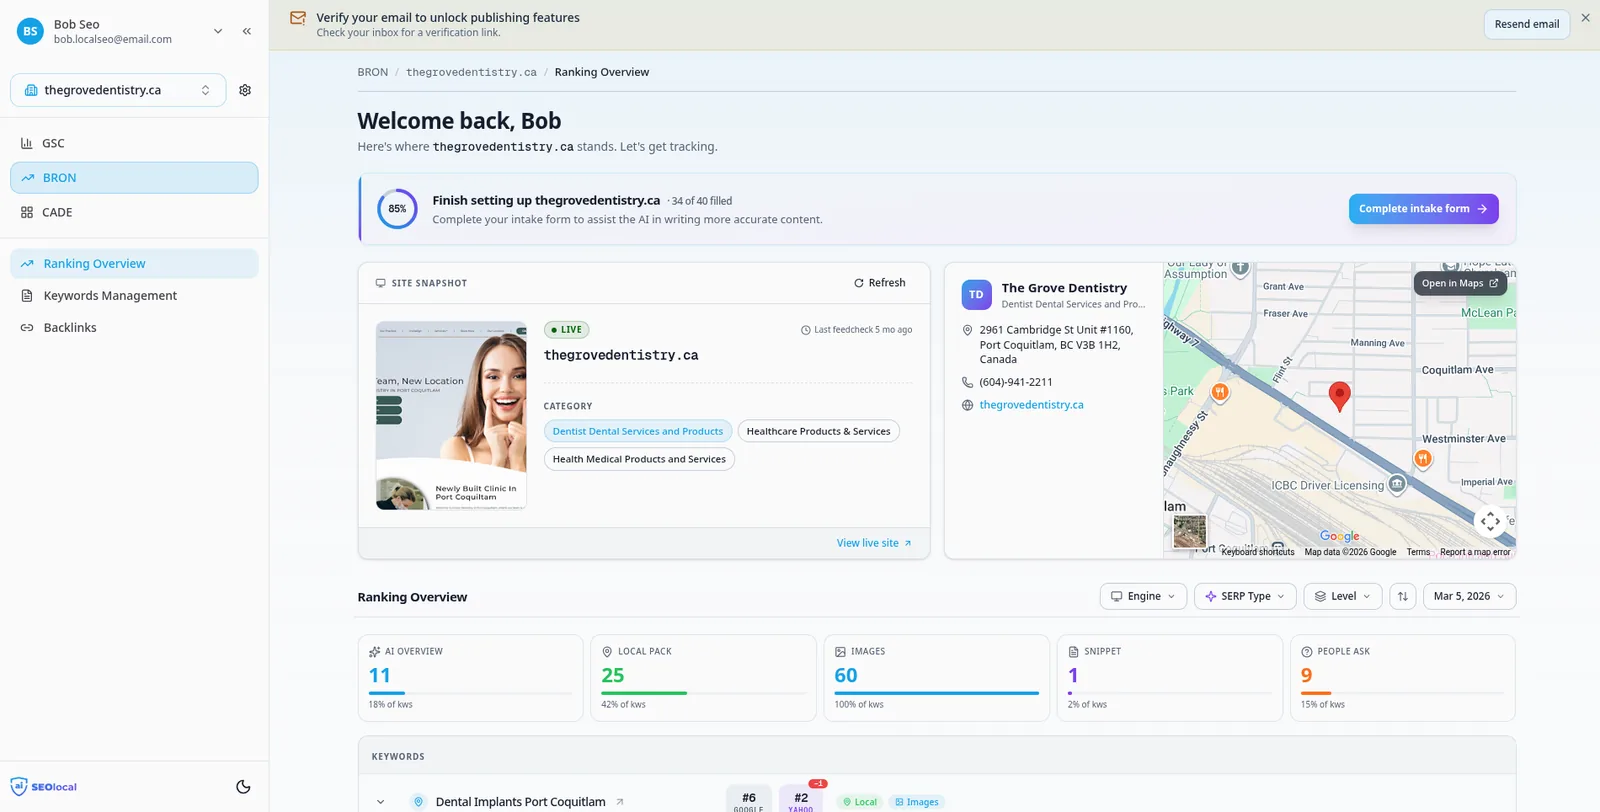Dismiss the verify email banner
The image size is (1600, 812).
[x=1585, y=18]
